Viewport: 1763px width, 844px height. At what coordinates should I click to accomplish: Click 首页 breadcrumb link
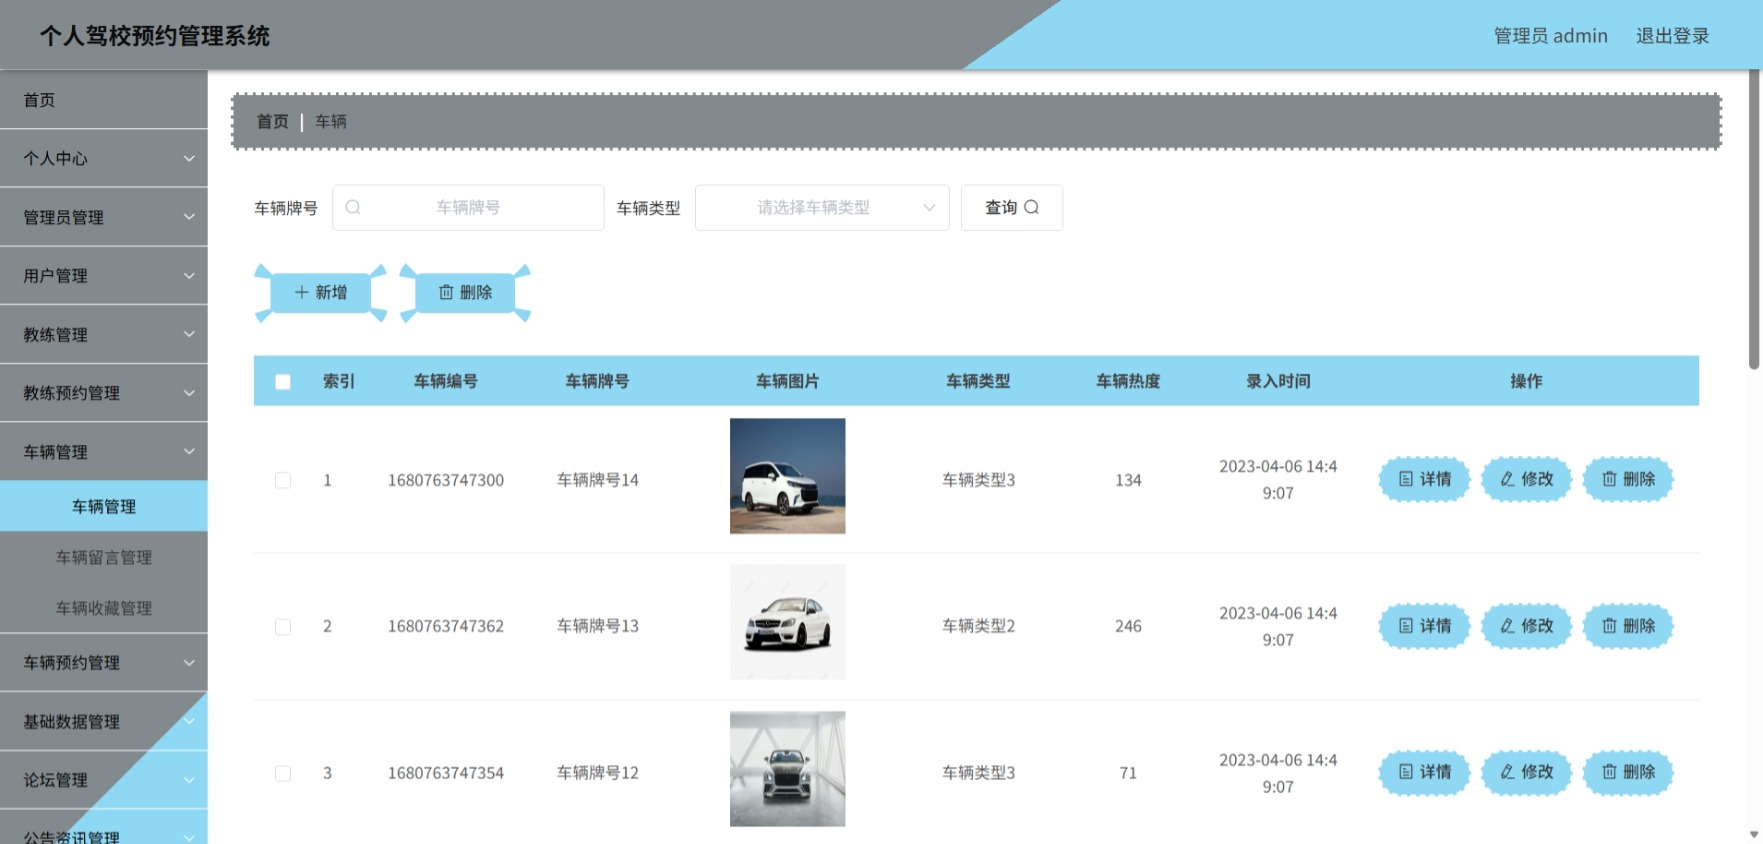272,121
